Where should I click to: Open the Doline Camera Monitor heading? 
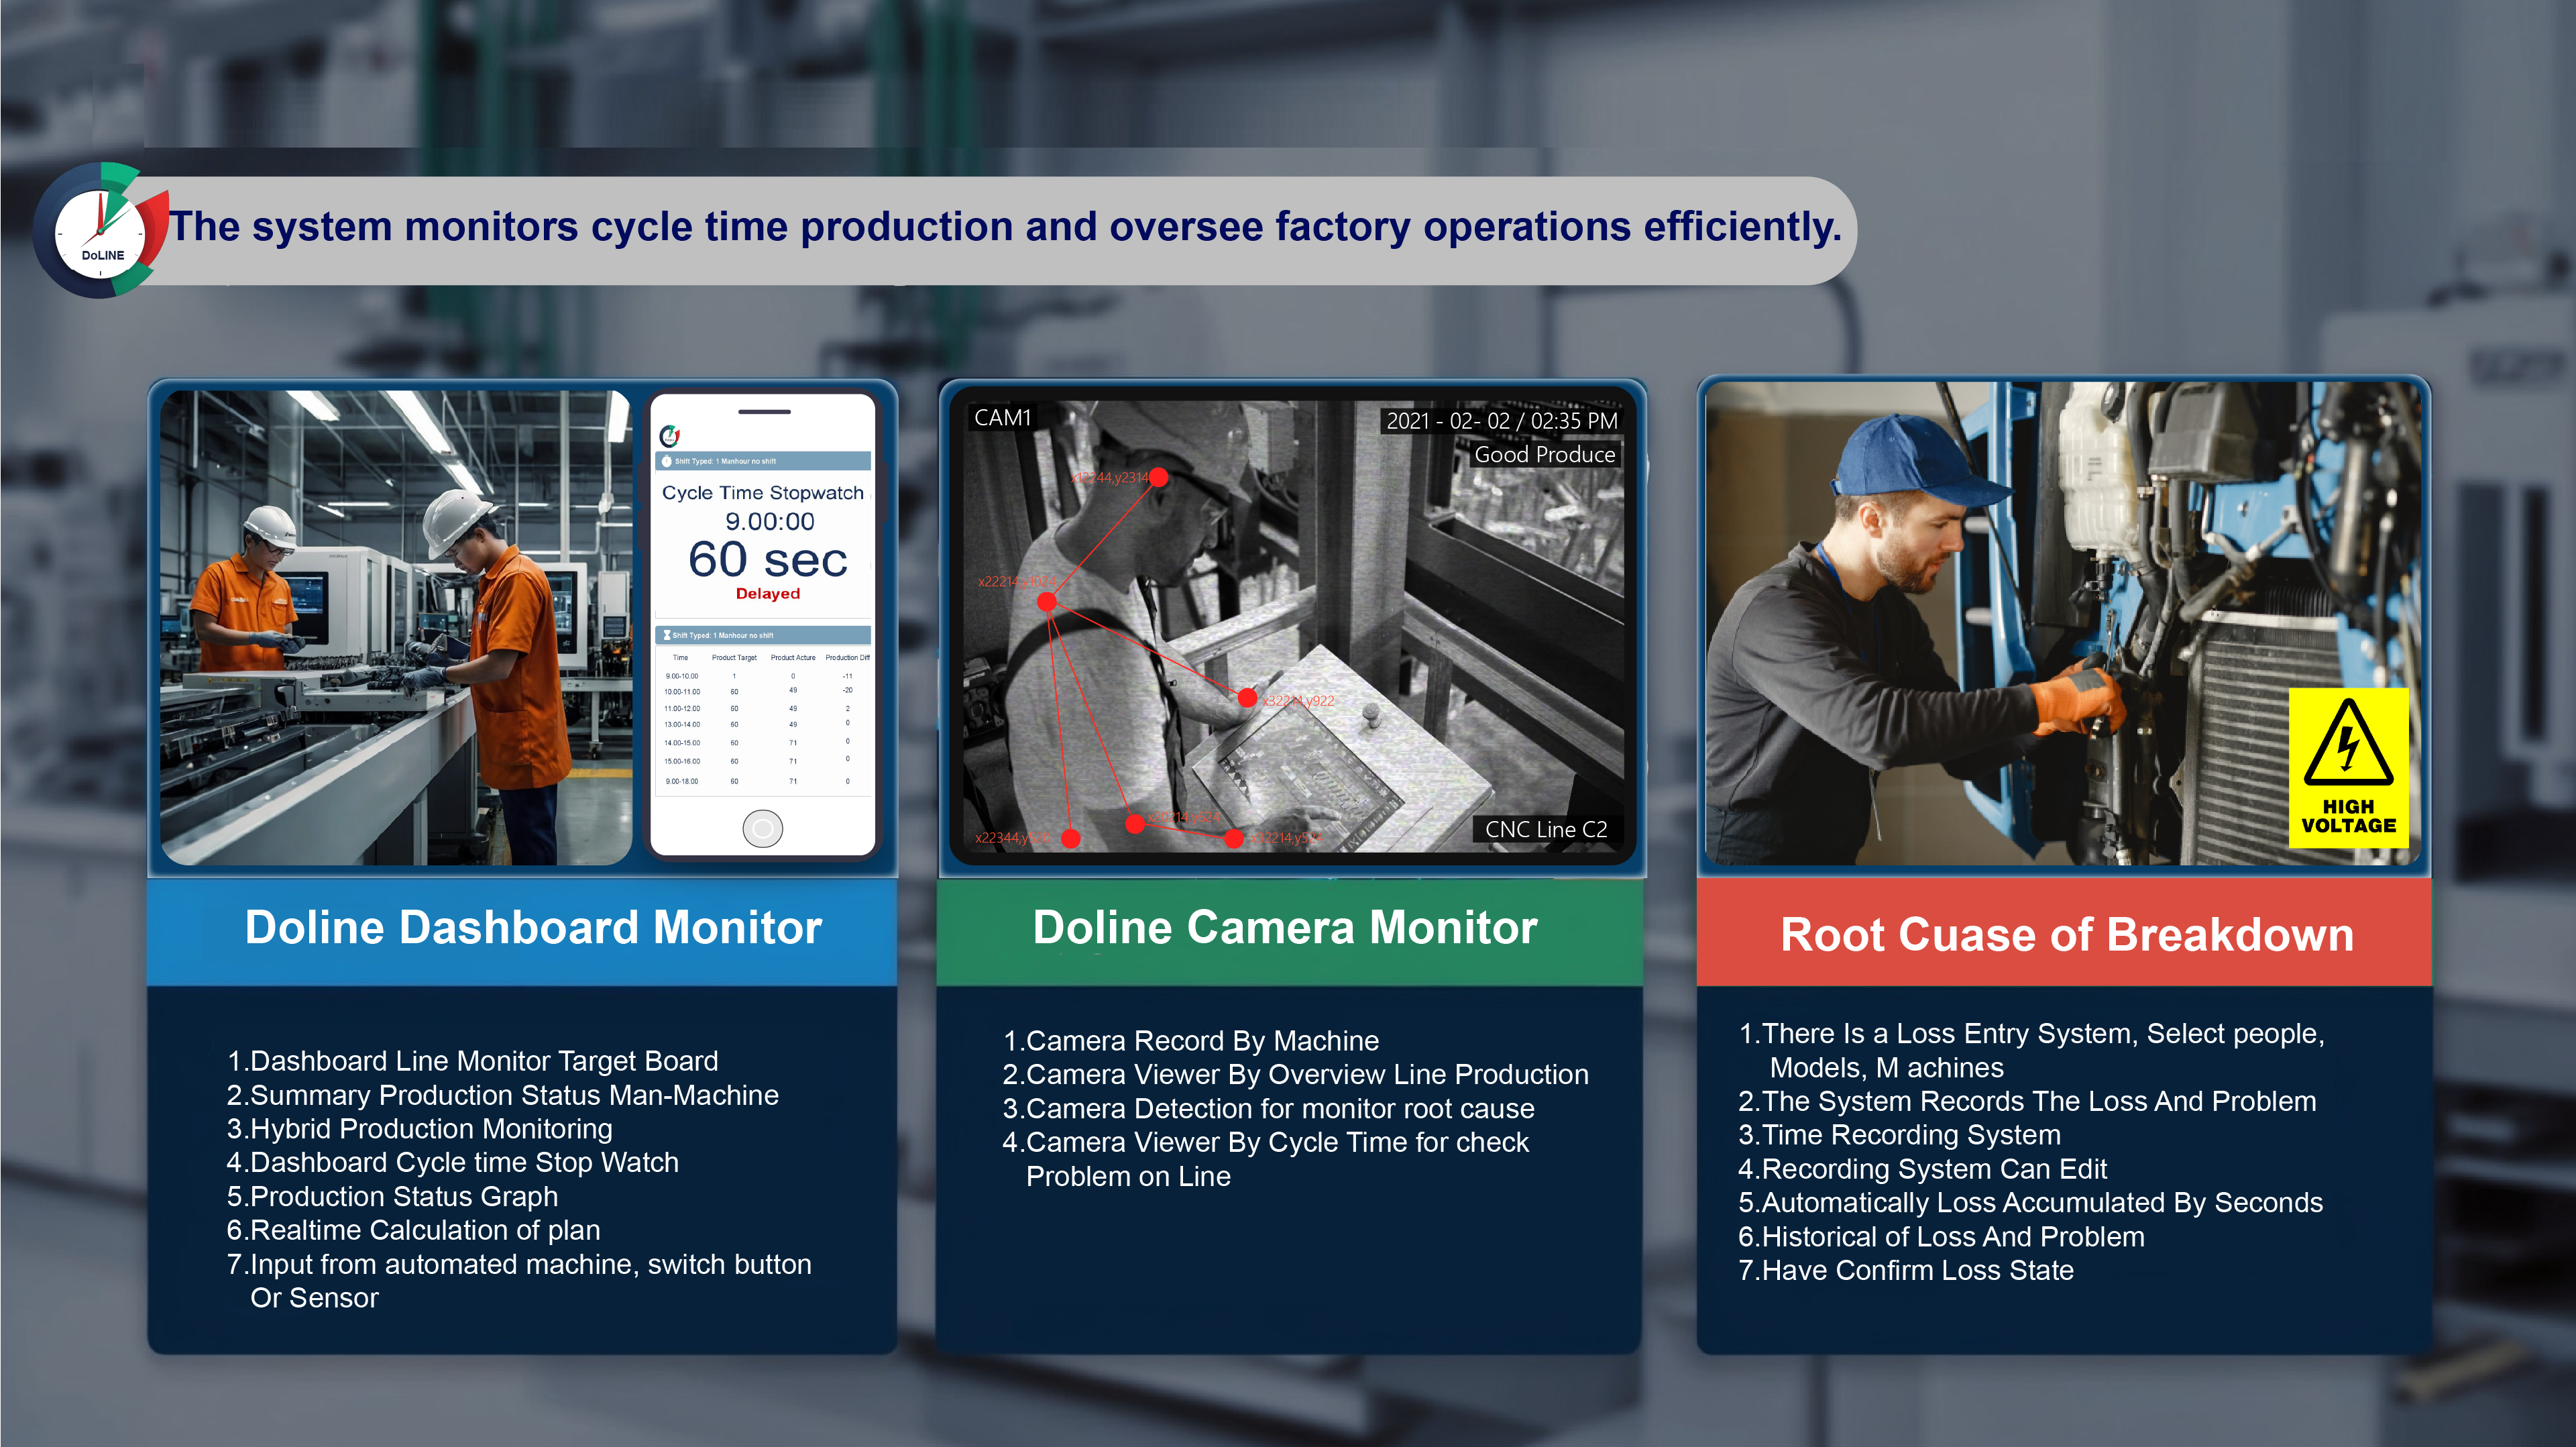point(1285,928)
